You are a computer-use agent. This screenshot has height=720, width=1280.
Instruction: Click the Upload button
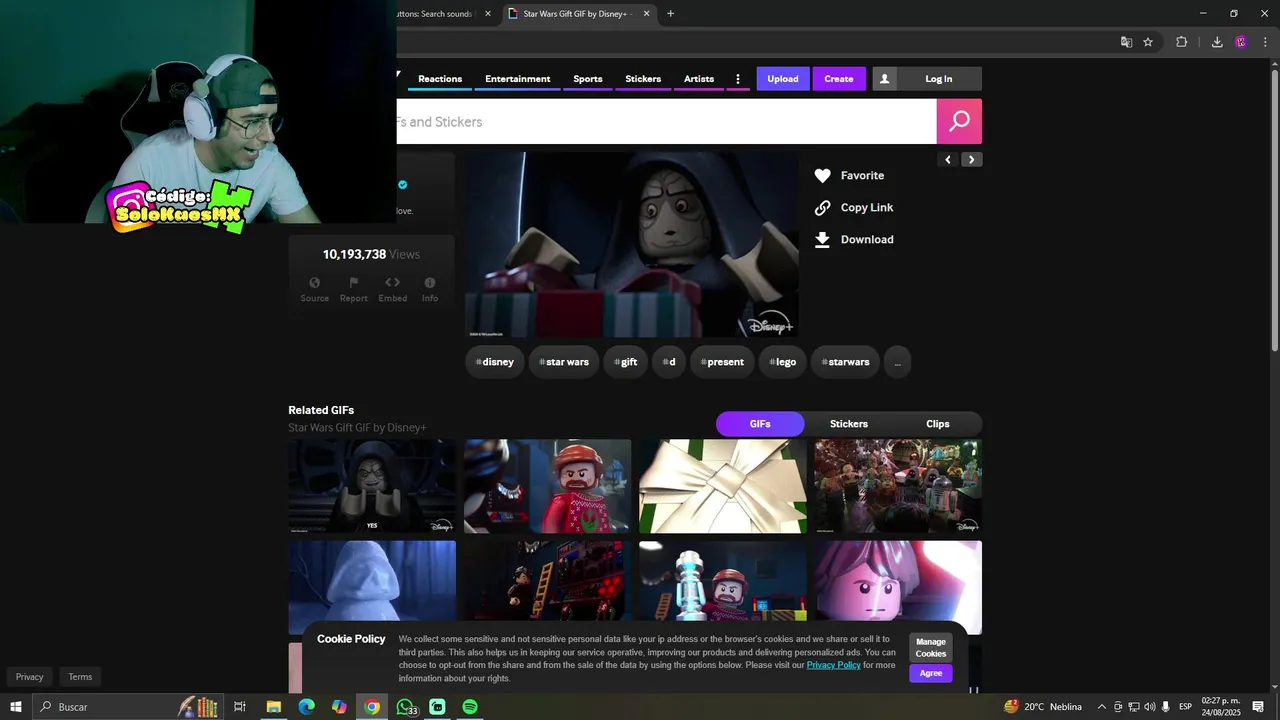(x=783, y=79)
